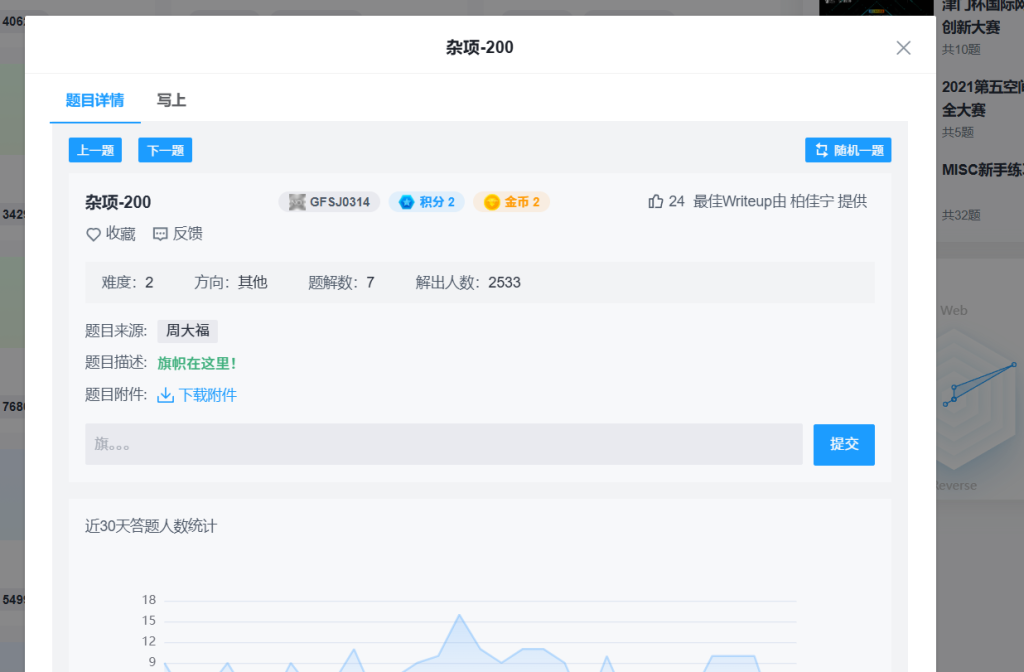Viewport: 1024px width, 672px height.
Task: Load a random challenge with 随机一题
Action: [x=848, y=150]
